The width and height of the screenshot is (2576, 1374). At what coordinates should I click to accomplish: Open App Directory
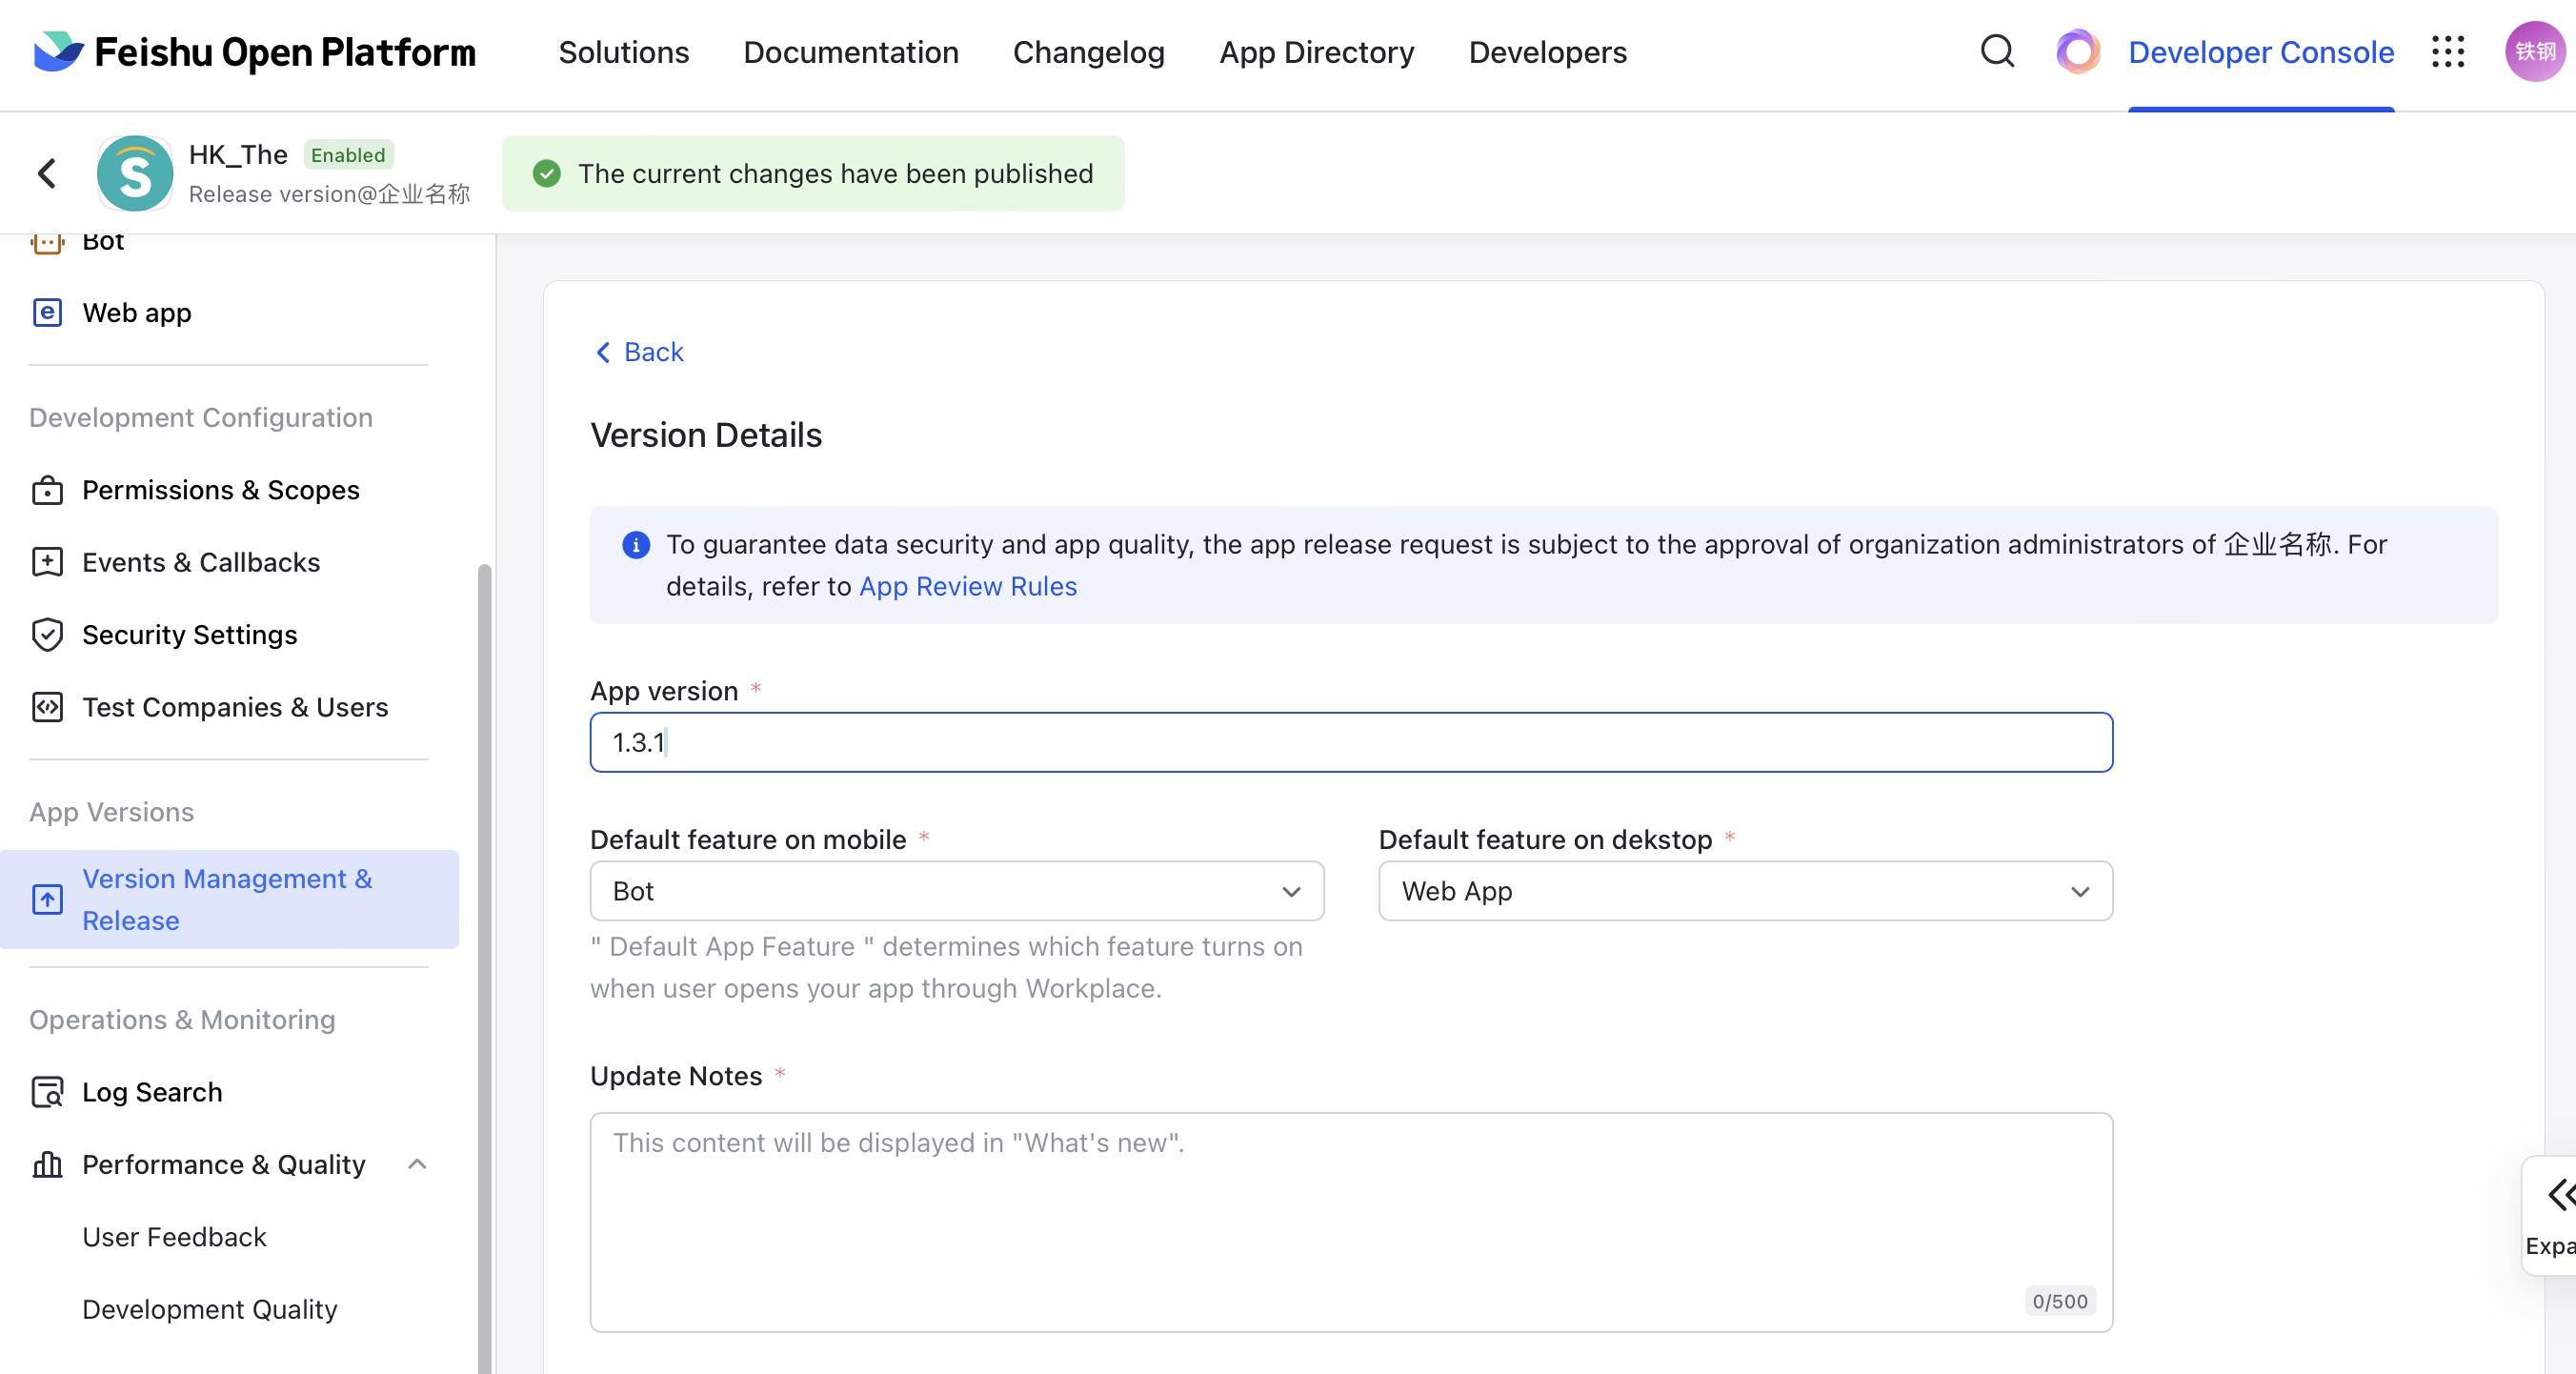click(1317, 52)
